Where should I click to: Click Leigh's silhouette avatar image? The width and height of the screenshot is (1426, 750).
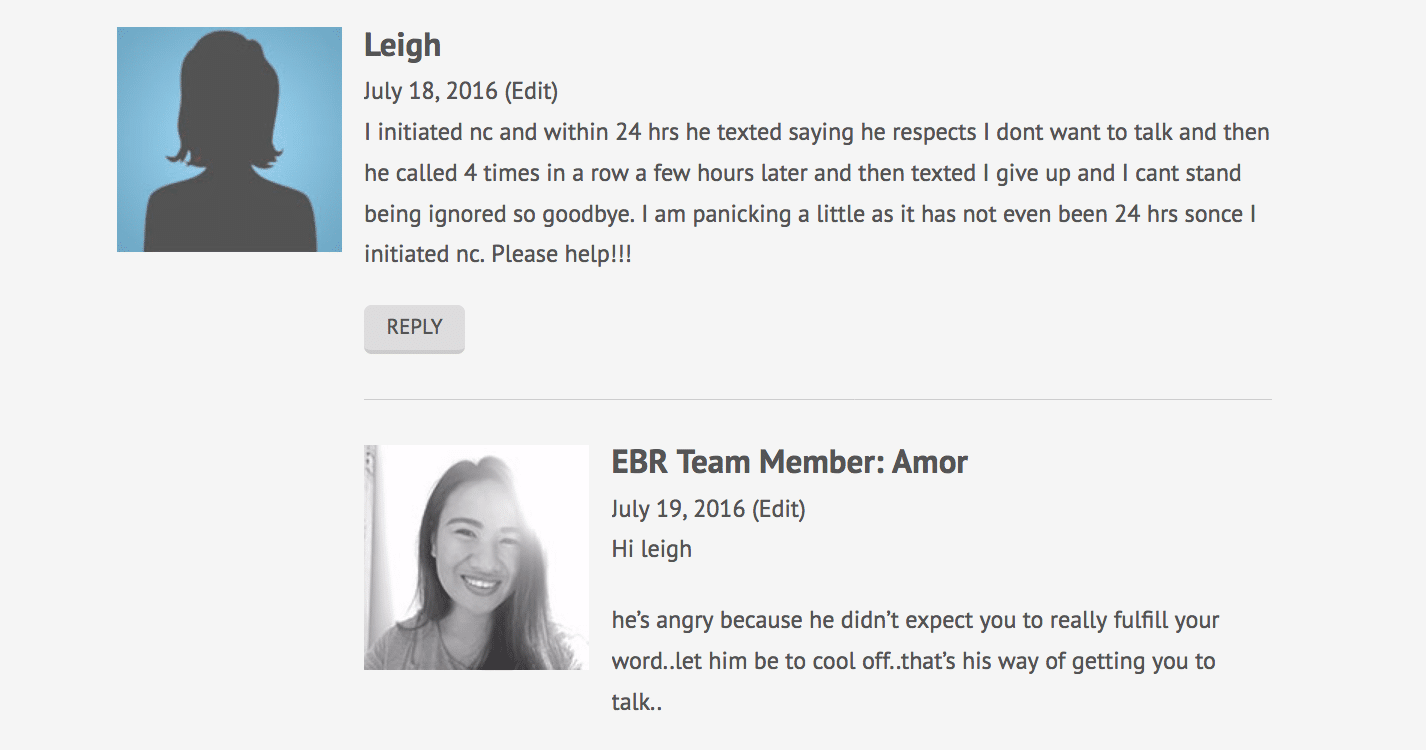pos(229,139)
